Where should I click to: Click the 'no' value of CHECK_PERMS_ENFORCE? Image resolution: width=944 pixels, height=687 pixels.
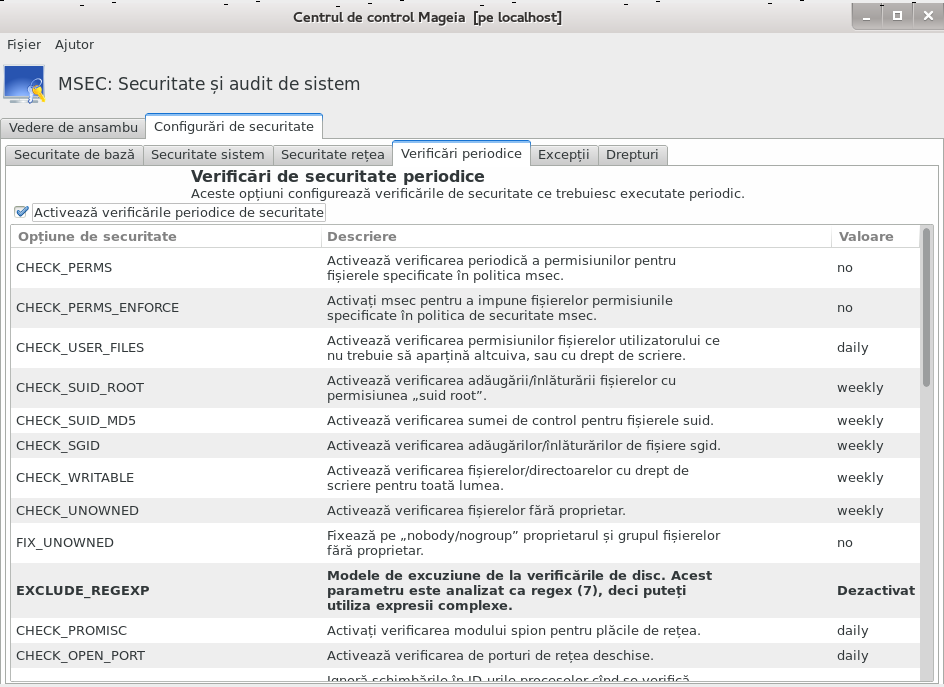(845, 308)
